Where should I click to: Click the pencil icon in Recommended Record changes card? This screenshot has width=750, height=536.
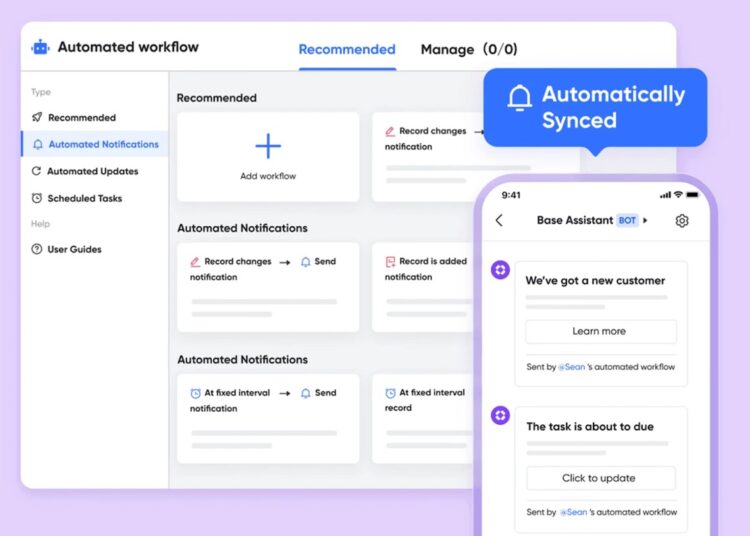pyautogui.click(x=390, y=131)
